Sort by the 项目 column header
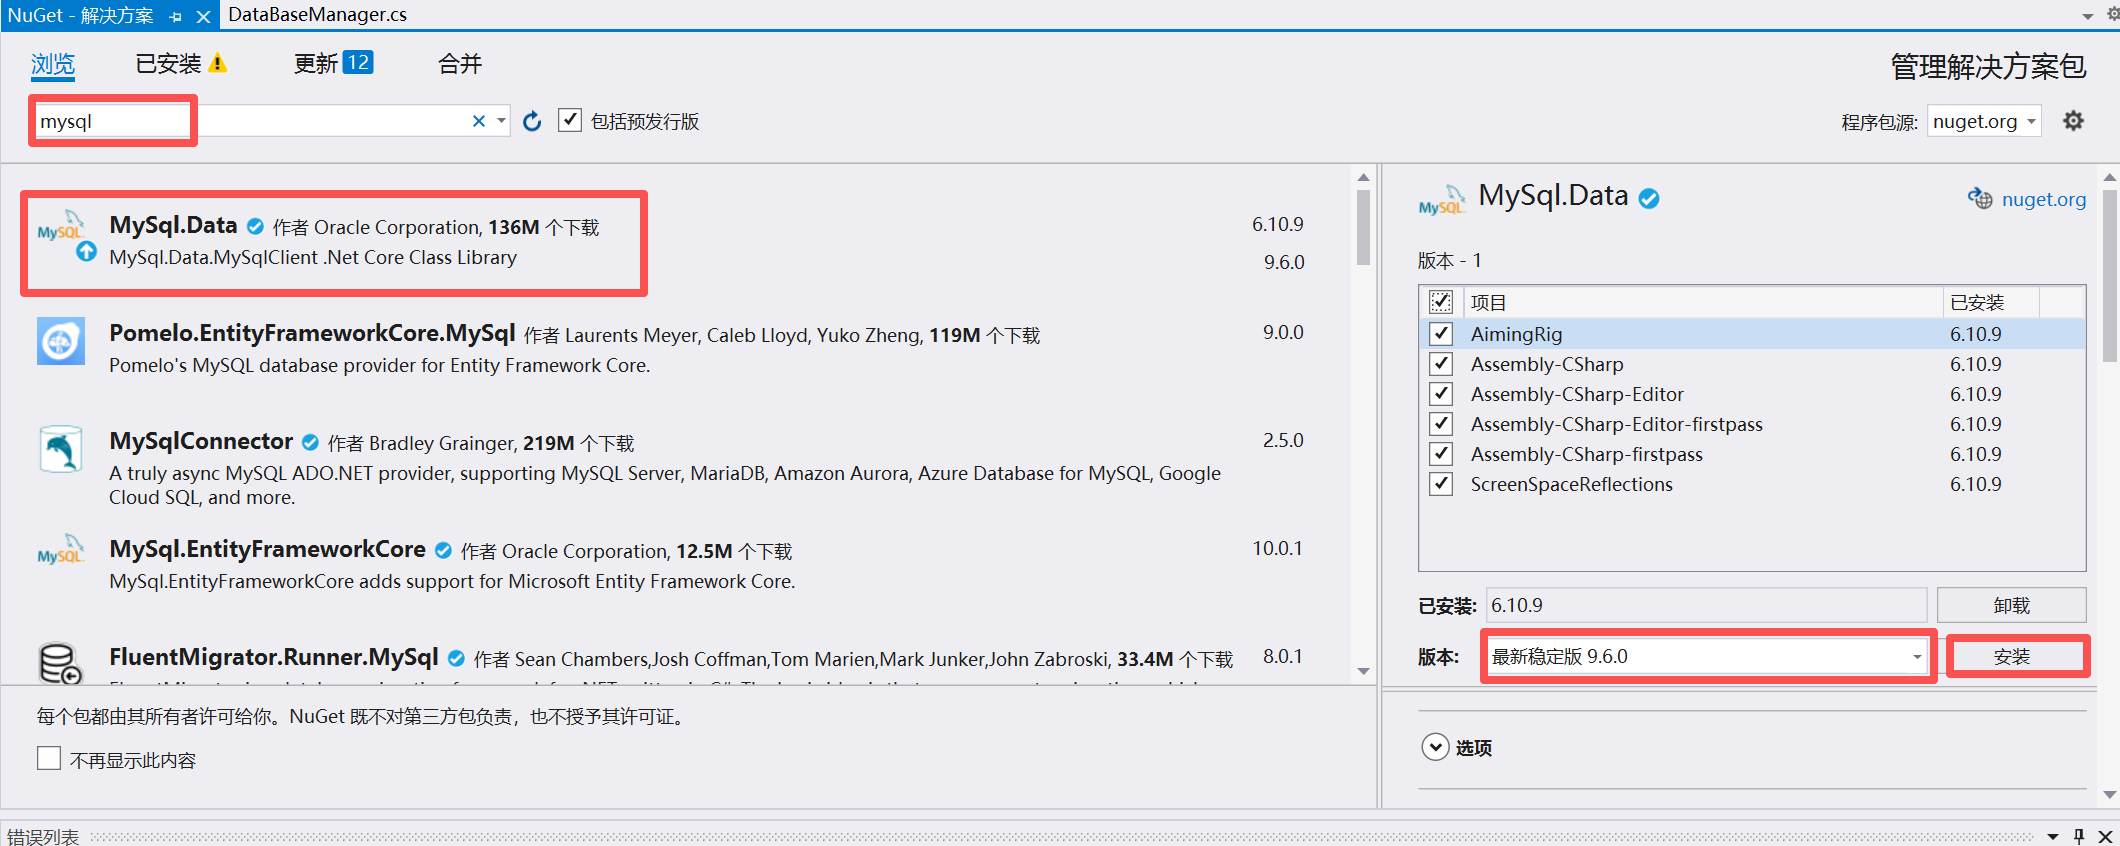Image resolution: width=2120 pixels, height=846 pixels. 1703,302
